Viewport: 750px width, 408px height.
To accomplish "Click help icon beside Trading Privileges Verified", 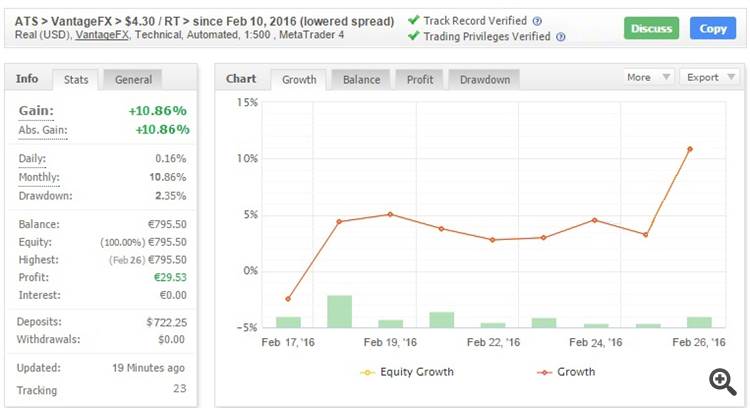I will (560, 37).
